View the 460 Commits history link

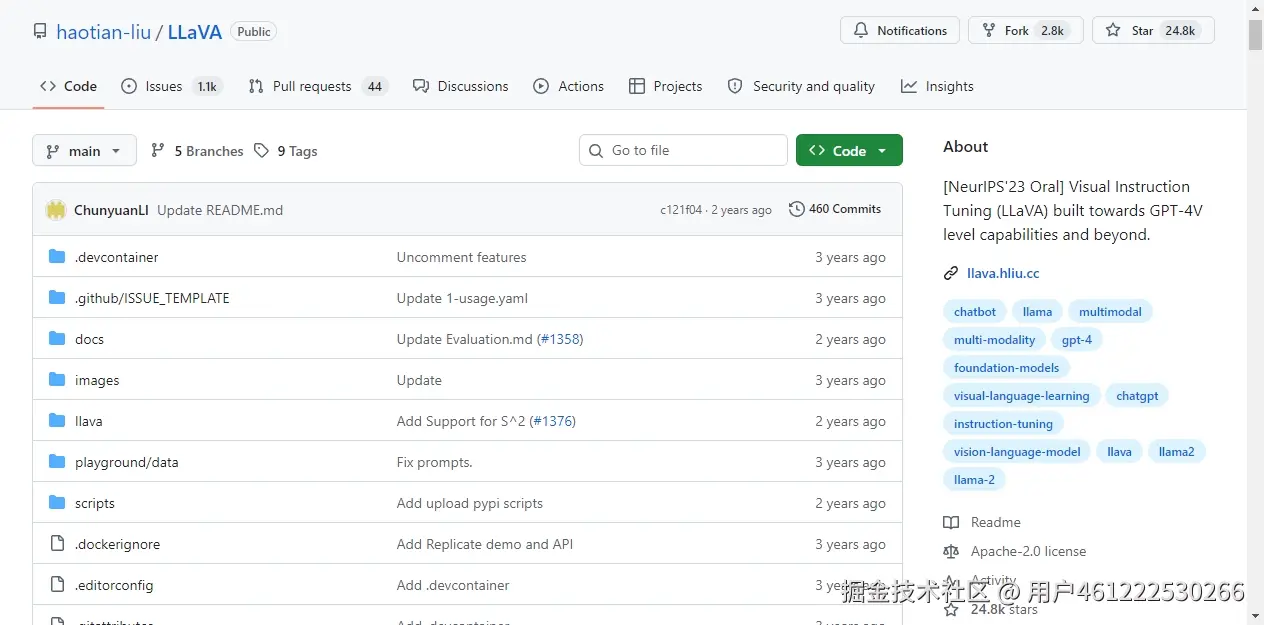[835, 209]
